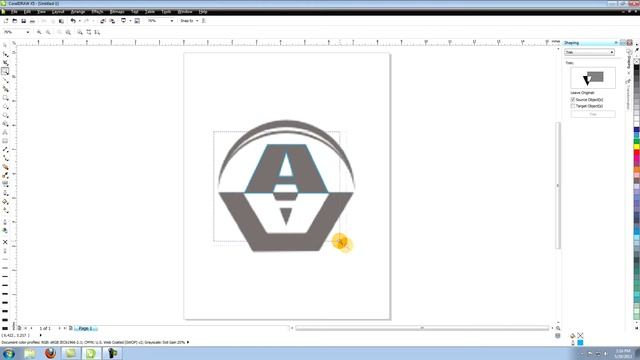
Task: Select the Pick tool in toolbox
Action: click(5, 45)
